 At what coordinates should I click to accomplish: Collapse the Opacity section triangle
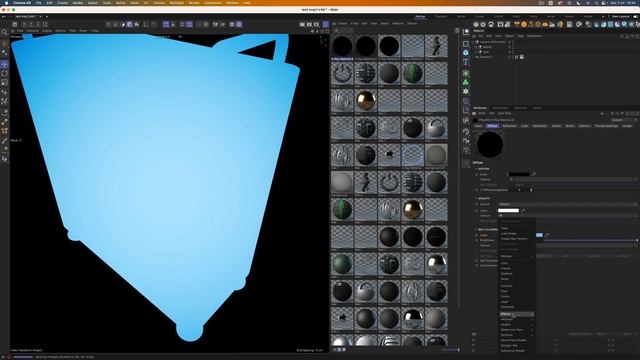click(x=476, y=198)
